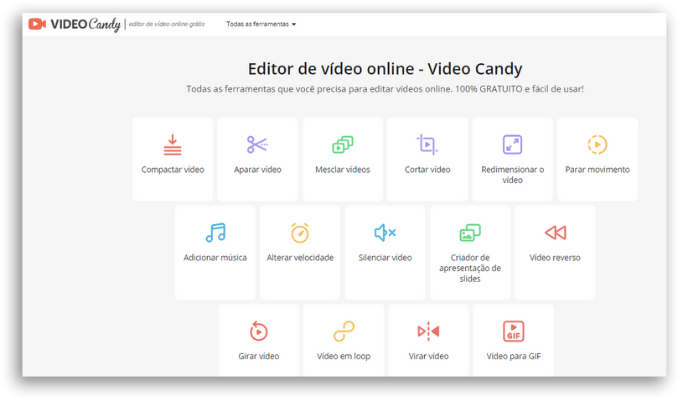Click the Silenciar vídeo muted speaker icon

(x=385, y=233)
